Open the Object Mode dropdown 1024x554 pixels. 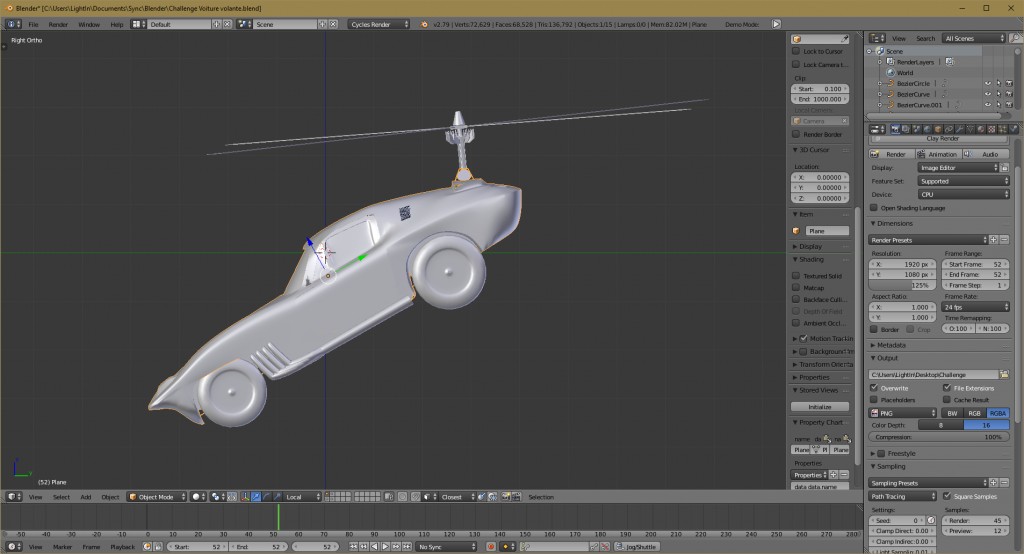(x=156, y=497)
